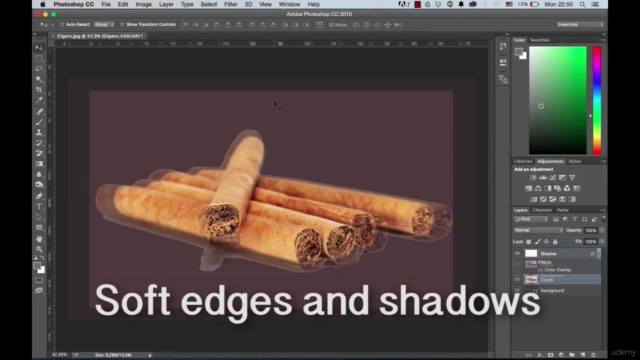Select the Crop tool
This screenshot has width=640, height=360.
pos(39,89)
